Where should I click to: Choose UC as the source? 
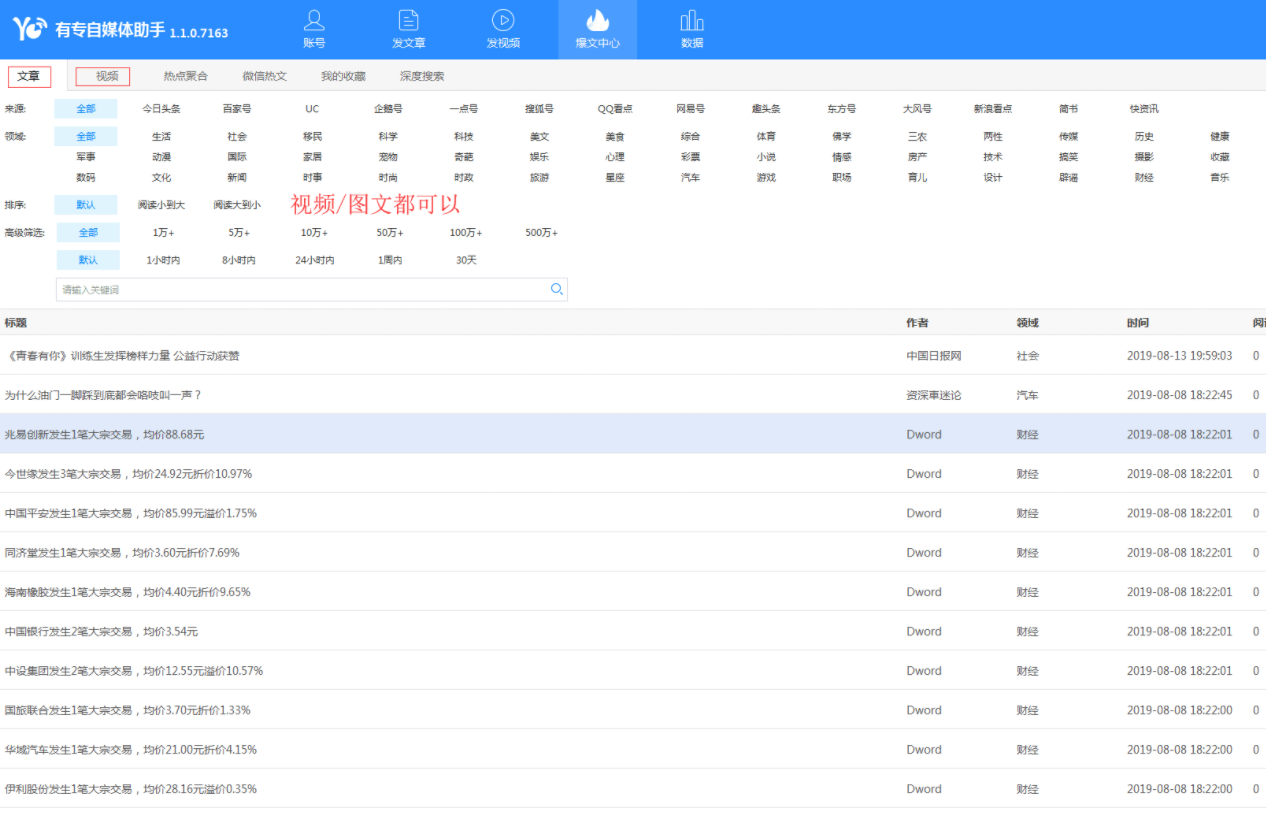click(312, 109)
